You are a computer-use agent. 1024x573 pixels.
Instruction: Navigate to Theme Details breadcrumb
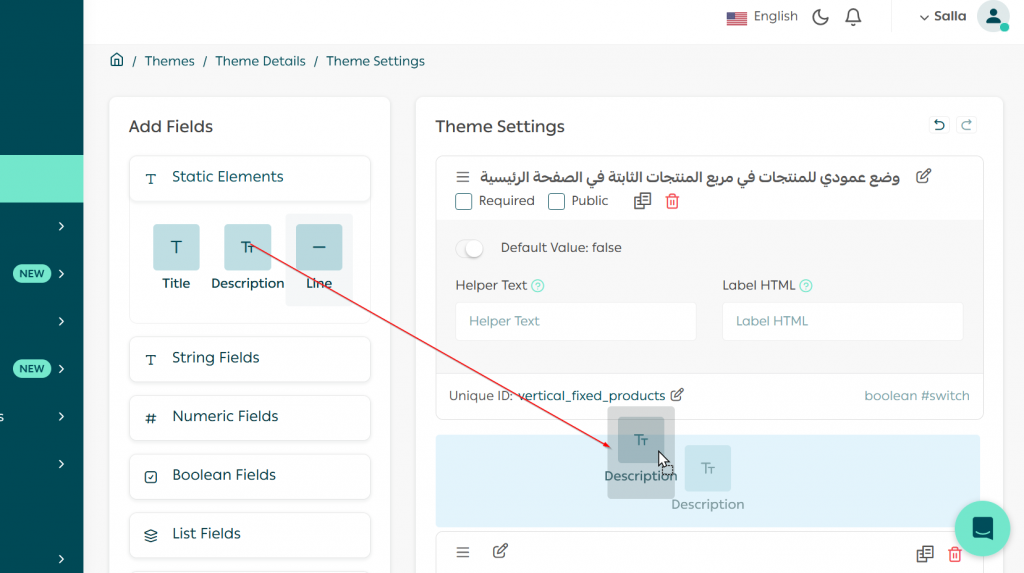tap(260, 61)
